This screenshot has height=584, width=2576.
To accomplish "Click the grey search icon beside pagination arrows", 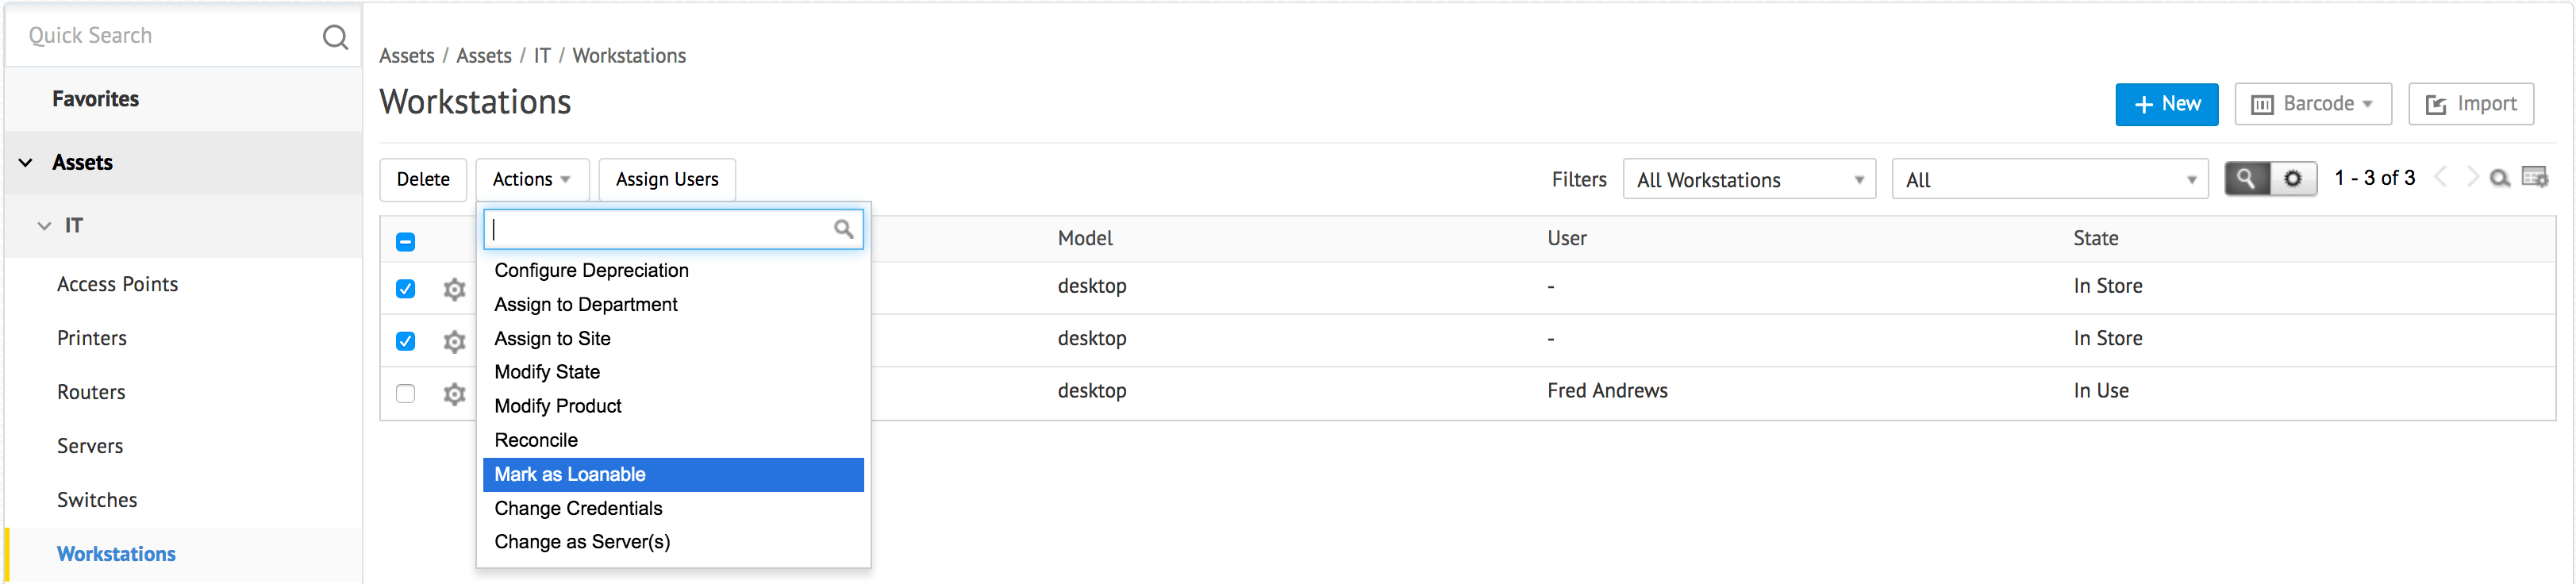I will (x=2499, y=178).
